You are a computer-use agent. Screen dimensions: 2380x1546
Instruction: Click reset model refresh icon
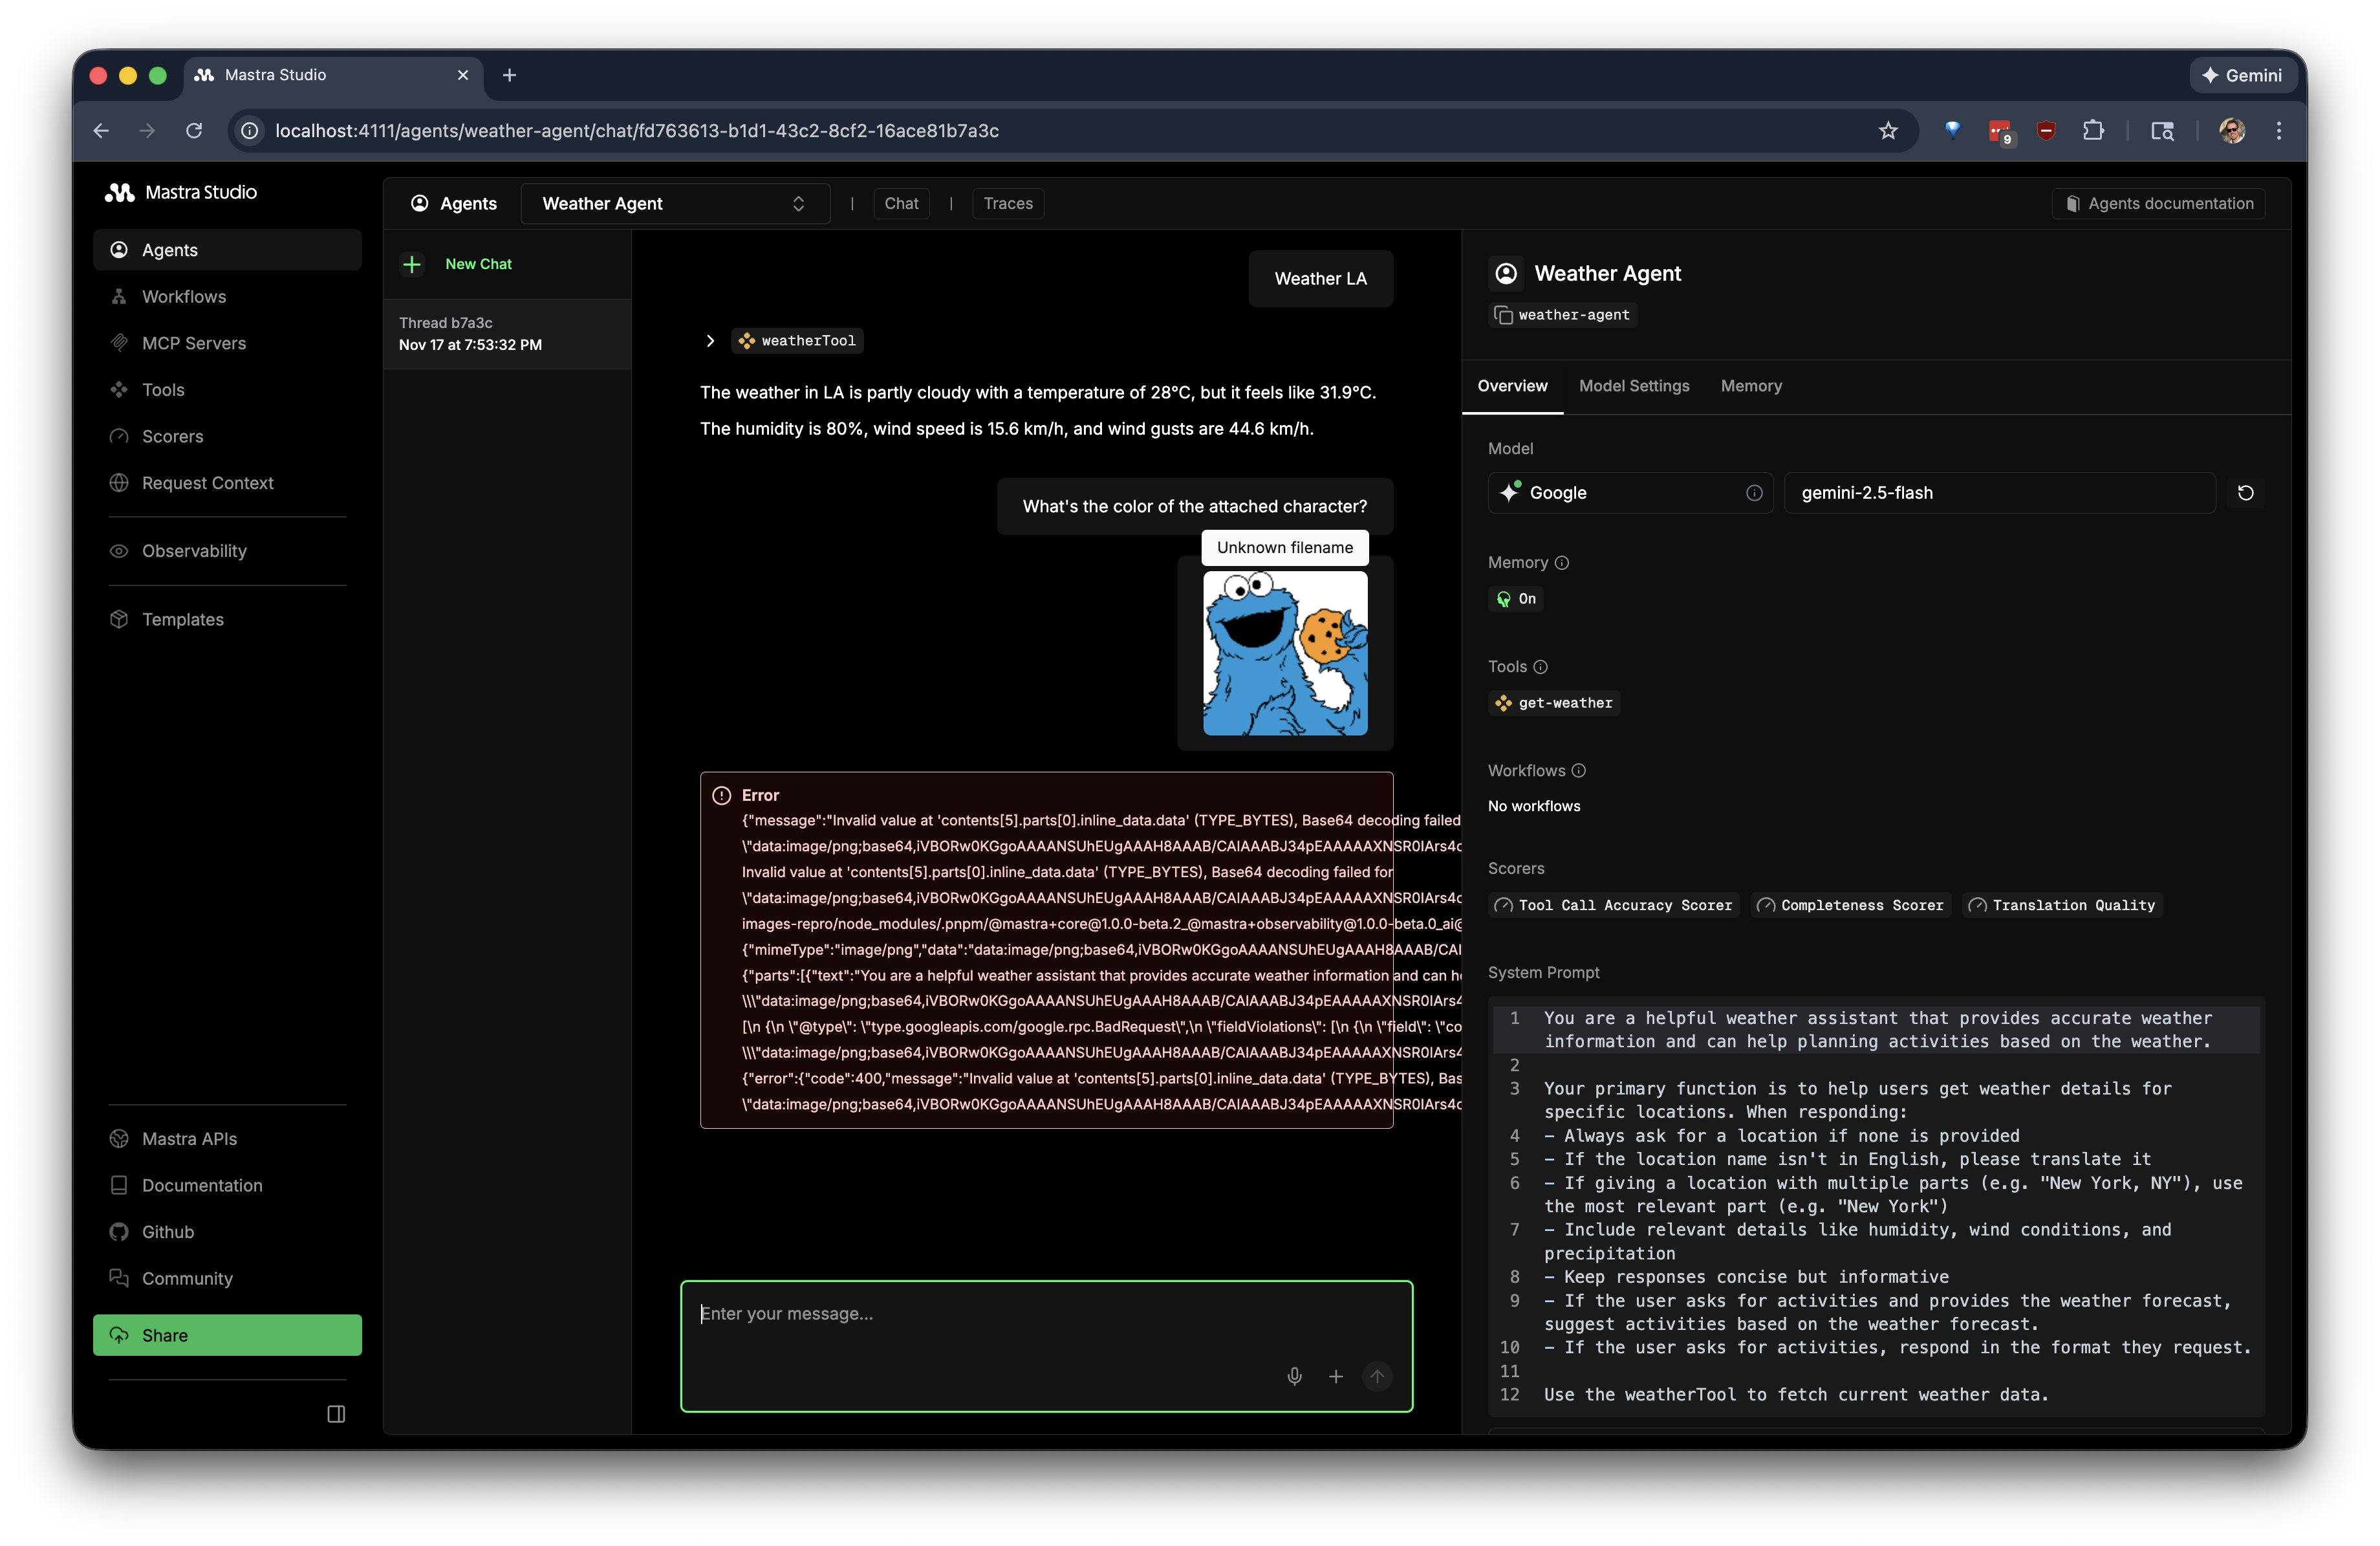click(2245, 493)
